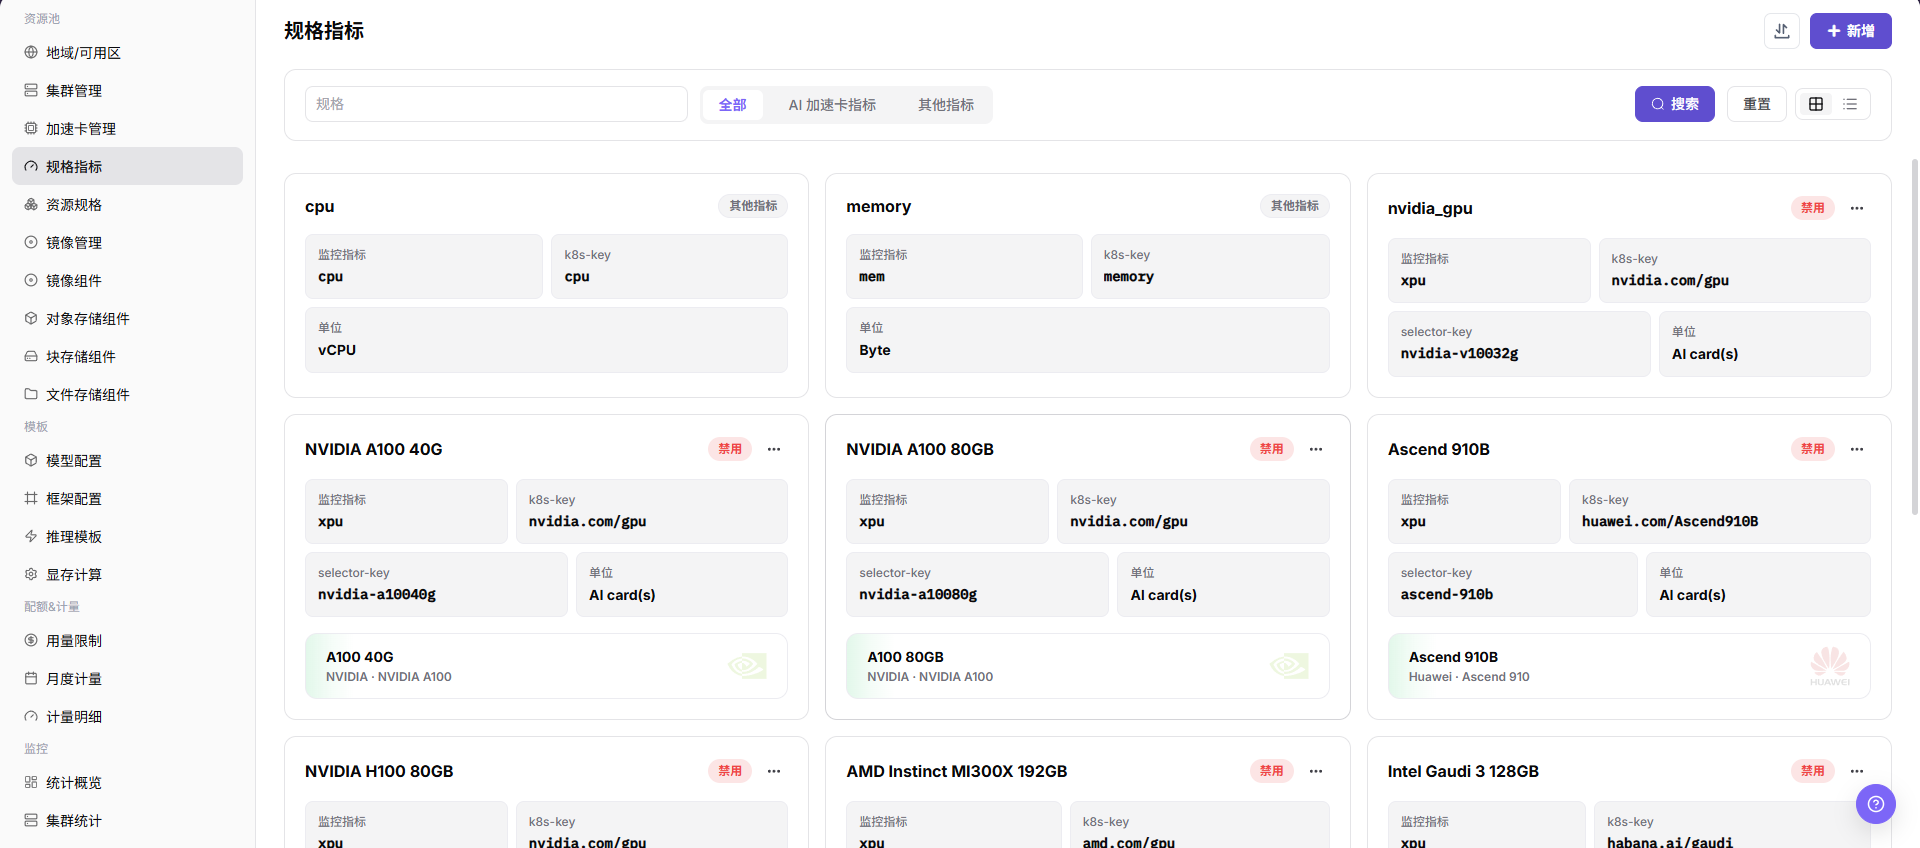The width and height of the screenshot is (1920, 848).
Task: Click the 新增 button
Action: tap(1850, 31)
